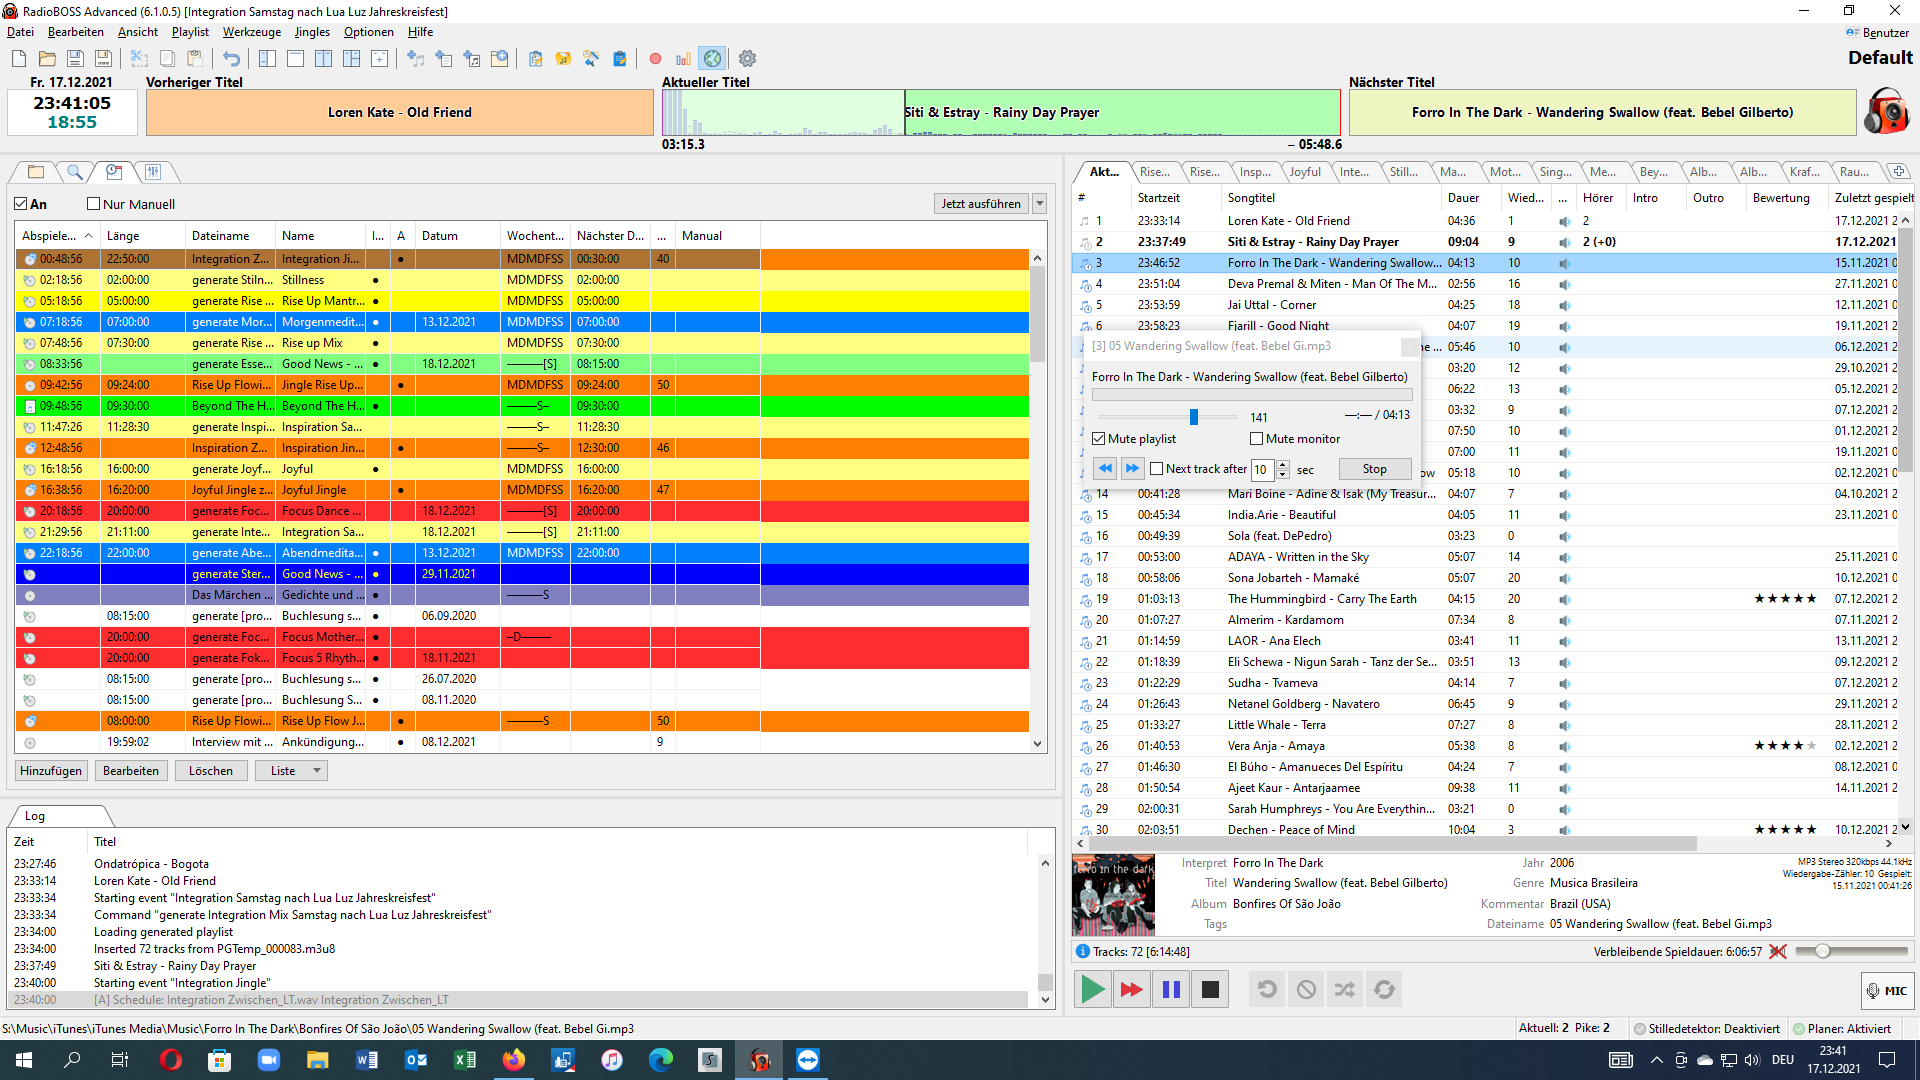Click the Forro in the Dark album cover thumbnail
Viewport: 1920px width, 1080px height.
1113,895
